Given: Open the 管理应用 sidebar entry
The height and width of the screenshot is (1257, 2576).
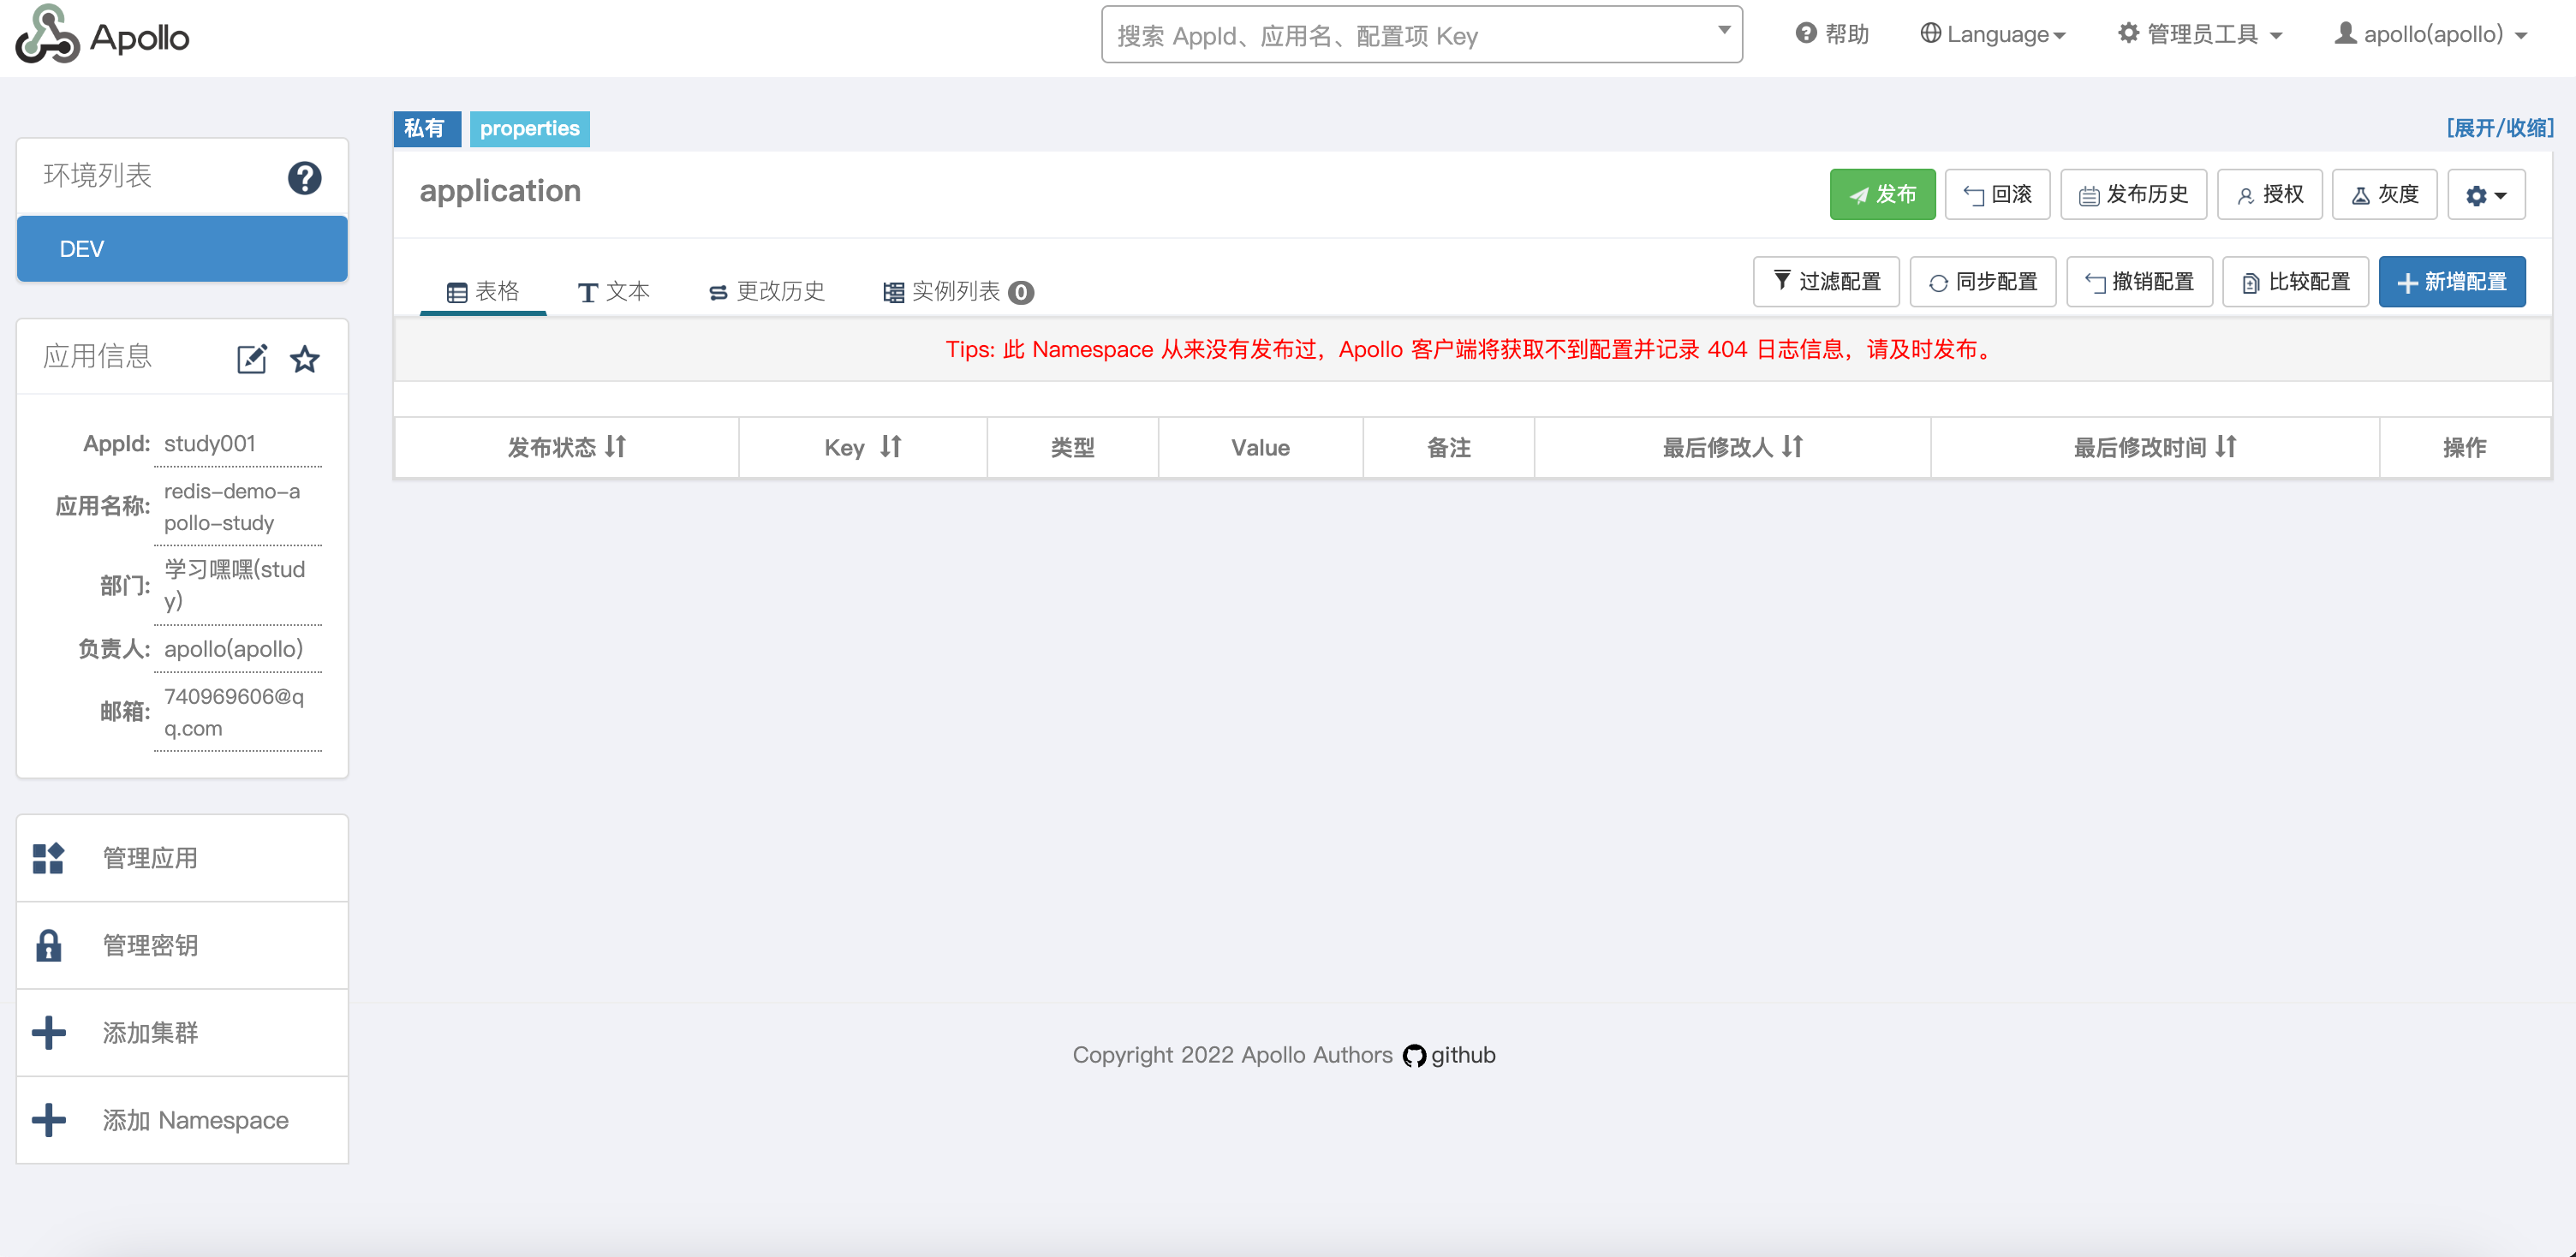Looking at the screenshot, I should click(150, 857).
